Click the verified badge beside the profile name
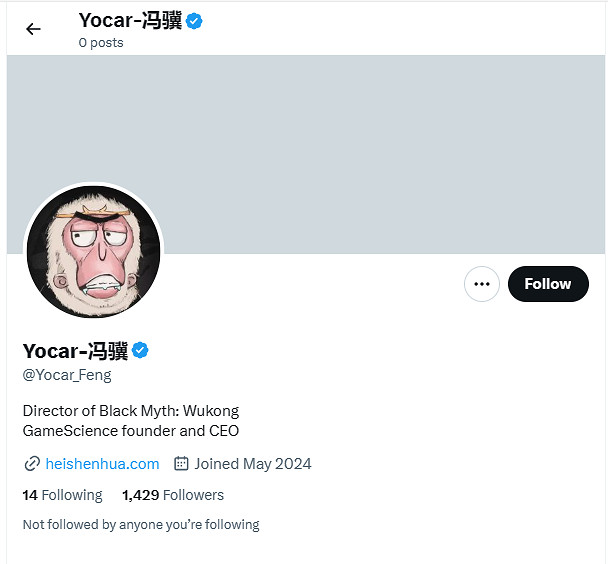 point(141,350)
